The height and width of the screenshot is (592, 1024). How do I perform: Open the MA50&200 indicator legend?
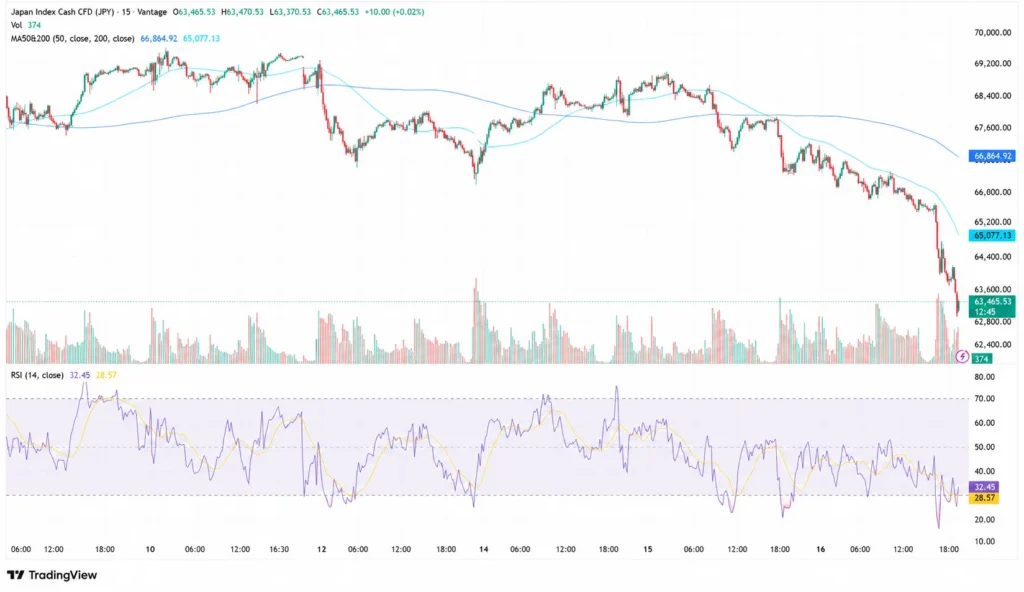[72, 39]
